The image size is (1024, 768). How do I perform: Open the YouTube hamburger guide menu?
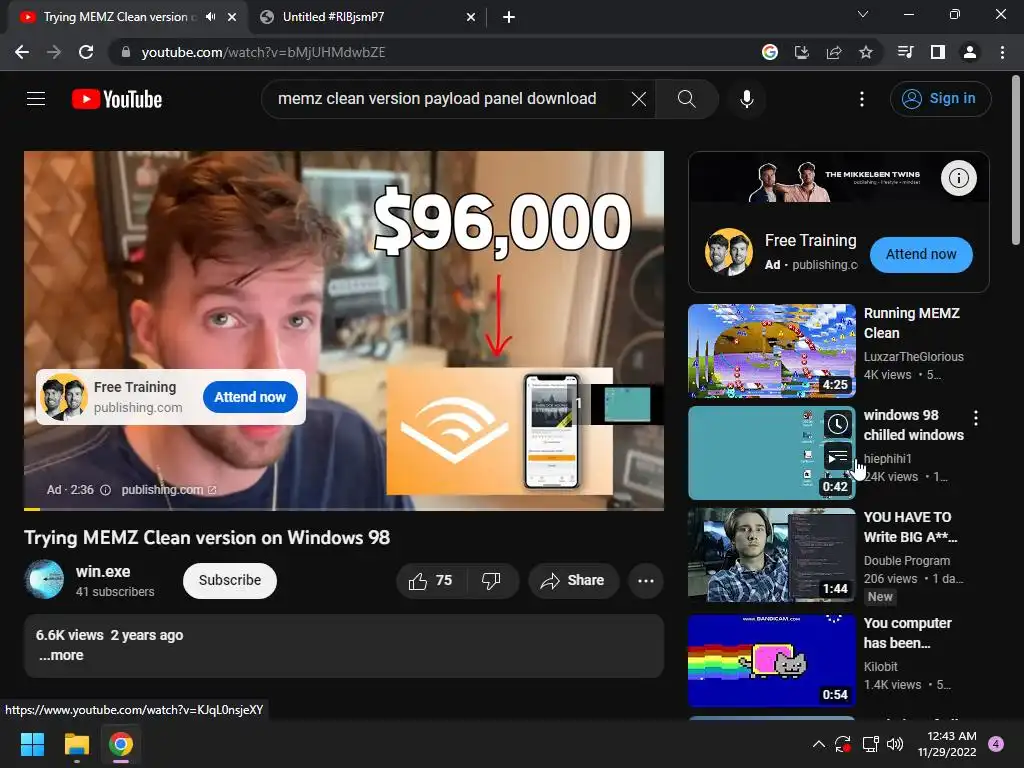coord(36,99)
